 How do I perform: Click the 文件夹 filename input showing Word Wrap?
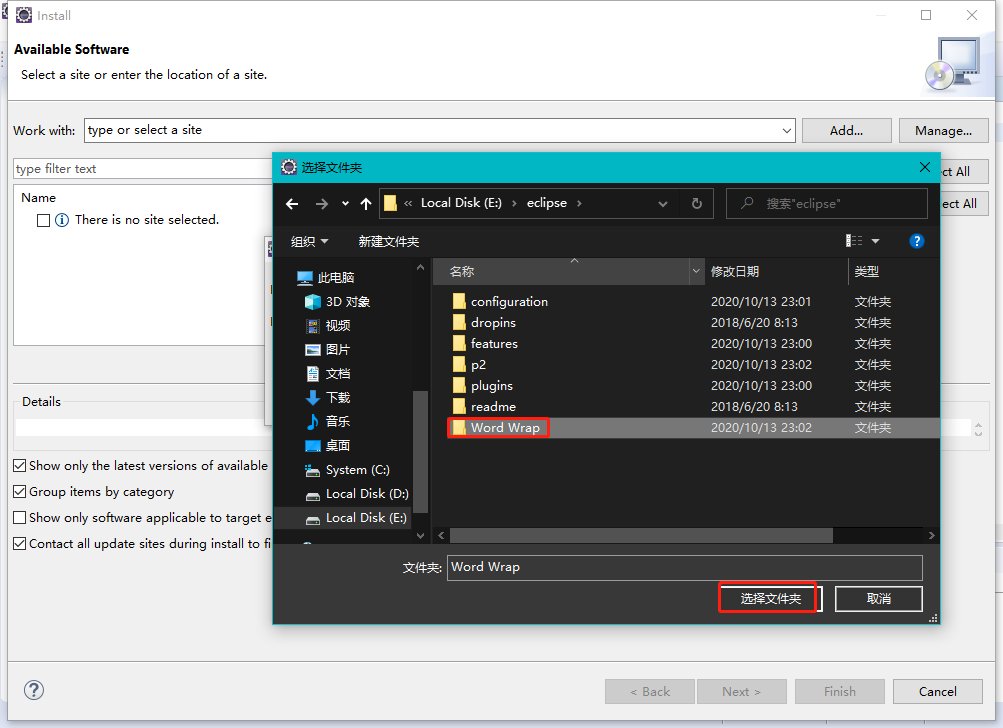685,567
